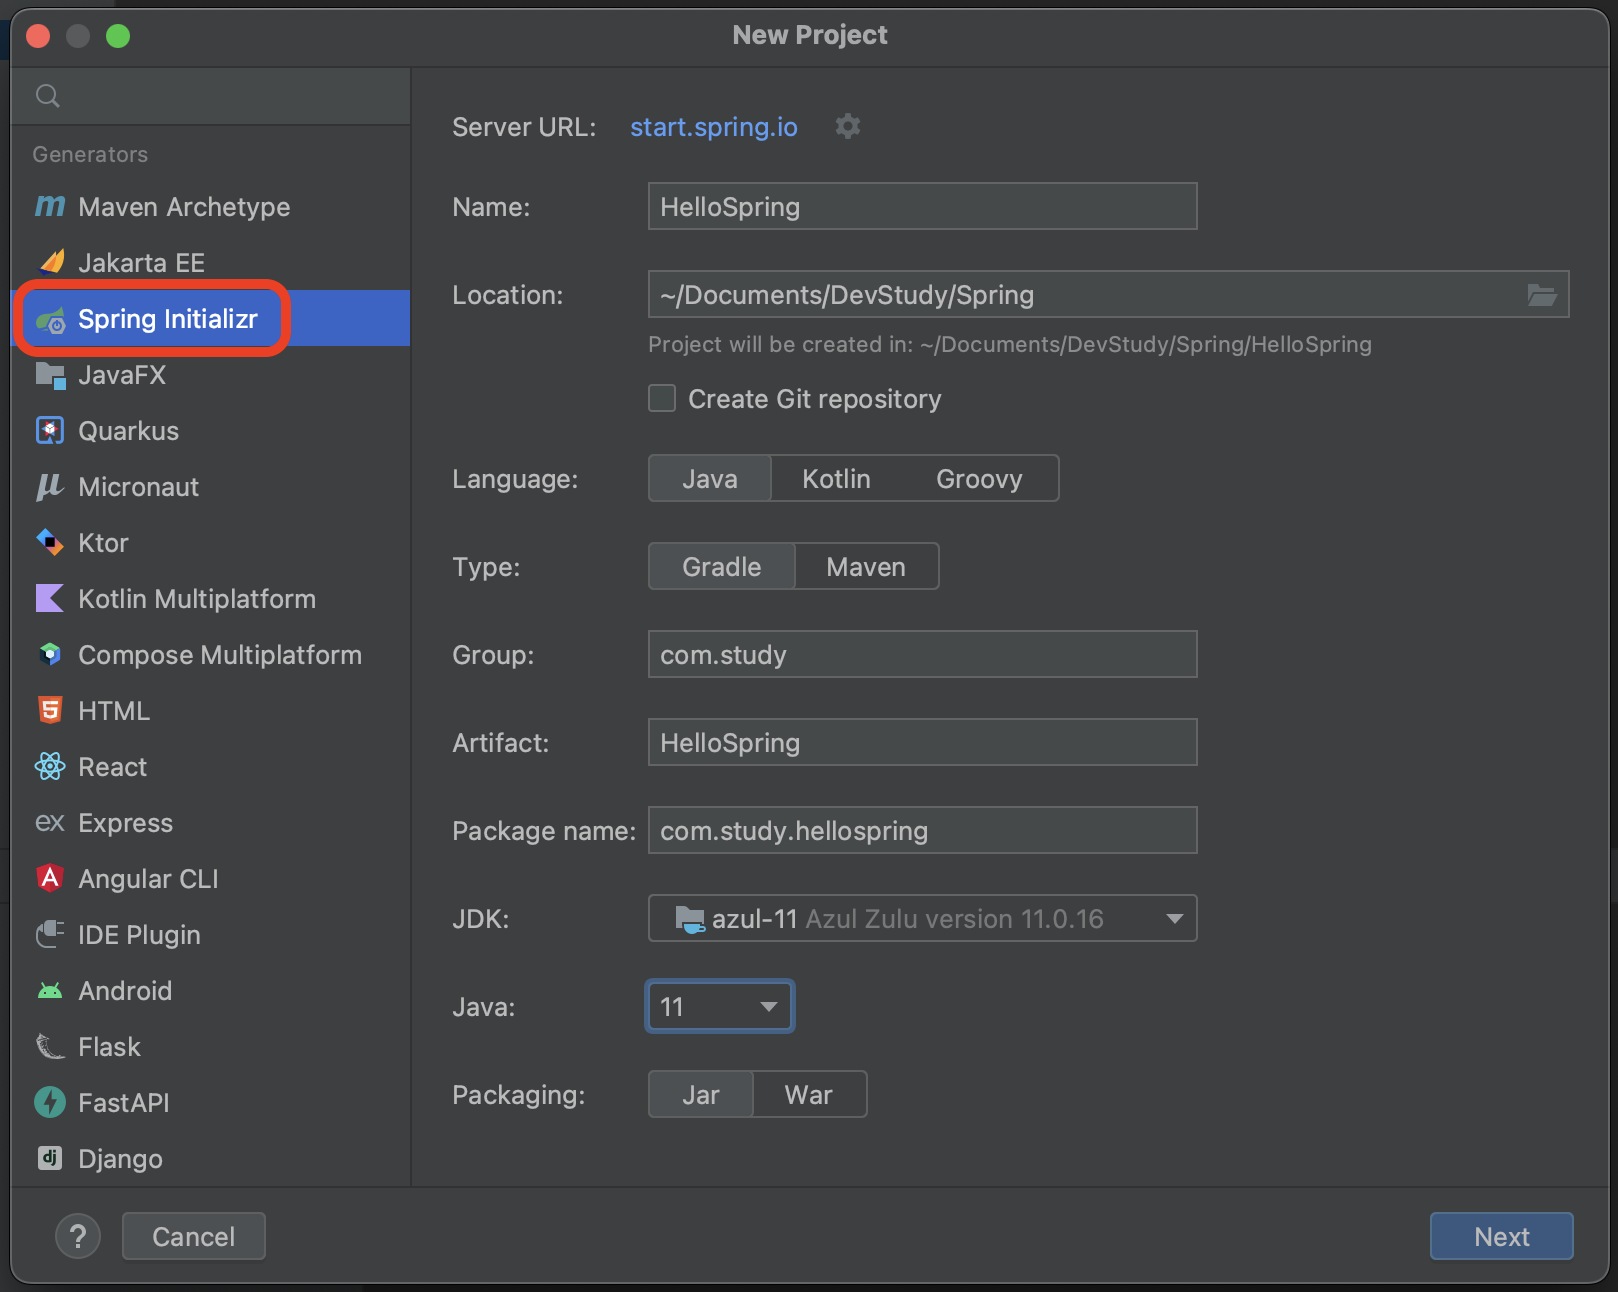The height and width of the screenshot is (1292, 1618).
Task: Click the Android robot icon
Action: [x=50, y=991]
